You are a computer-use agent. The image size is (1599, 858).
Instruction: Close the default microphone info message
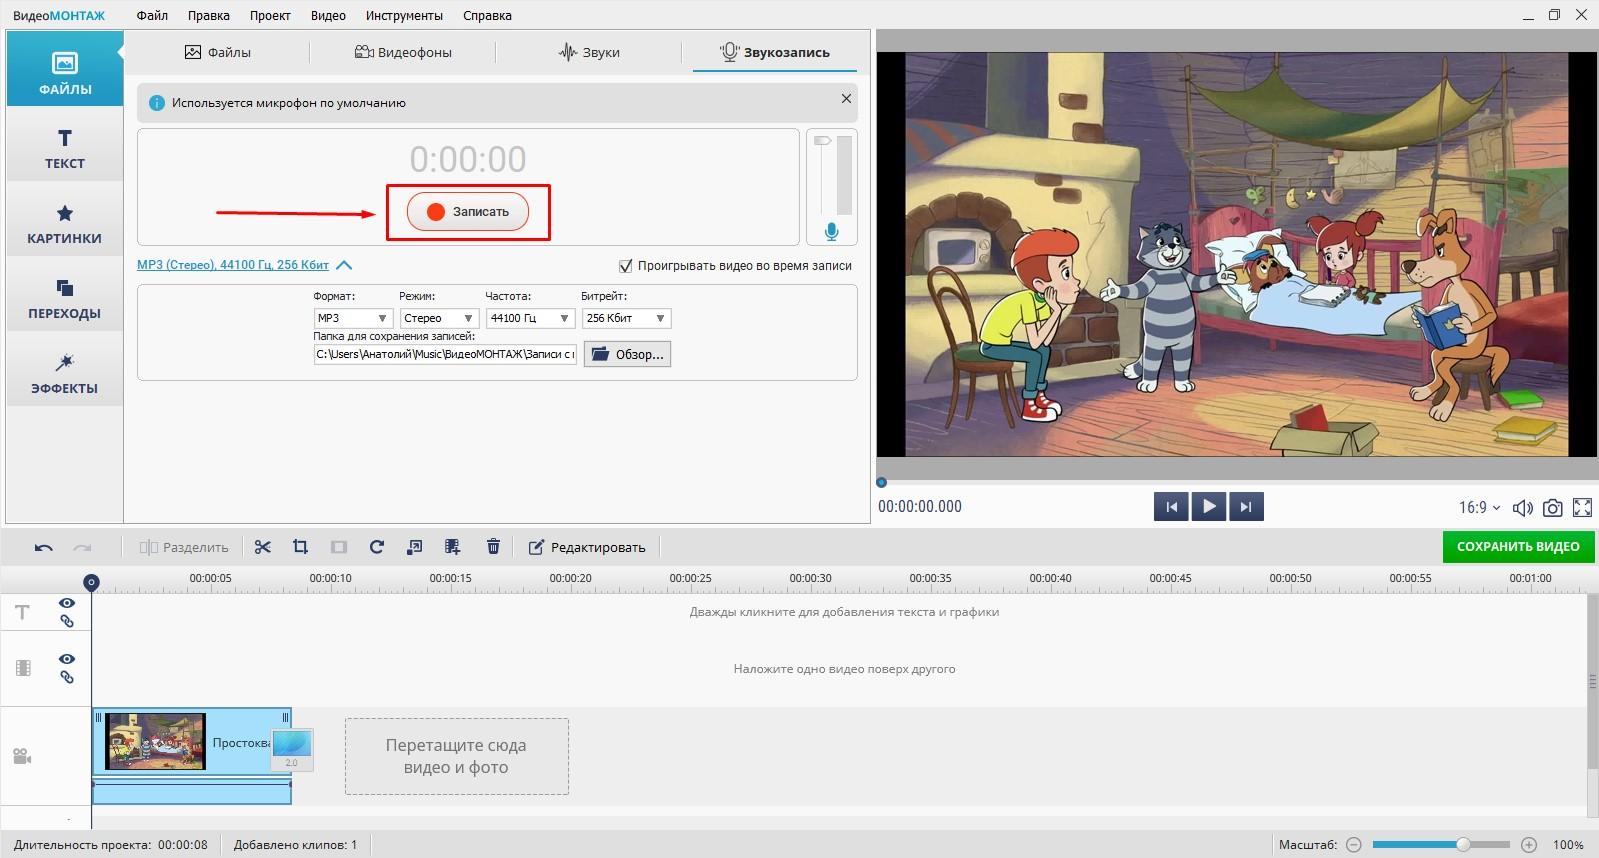click(x=846, y=99)
